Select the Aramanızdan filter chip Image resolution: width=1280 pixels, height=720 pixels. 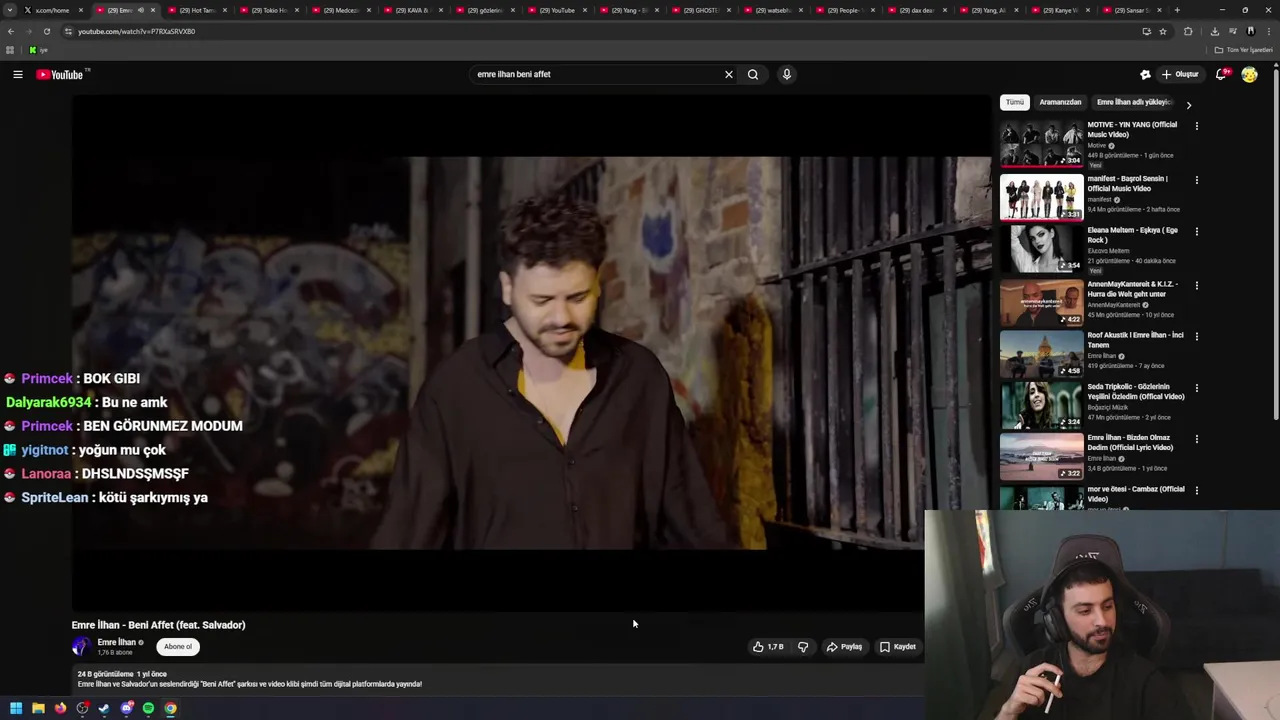coord(1060,102)
